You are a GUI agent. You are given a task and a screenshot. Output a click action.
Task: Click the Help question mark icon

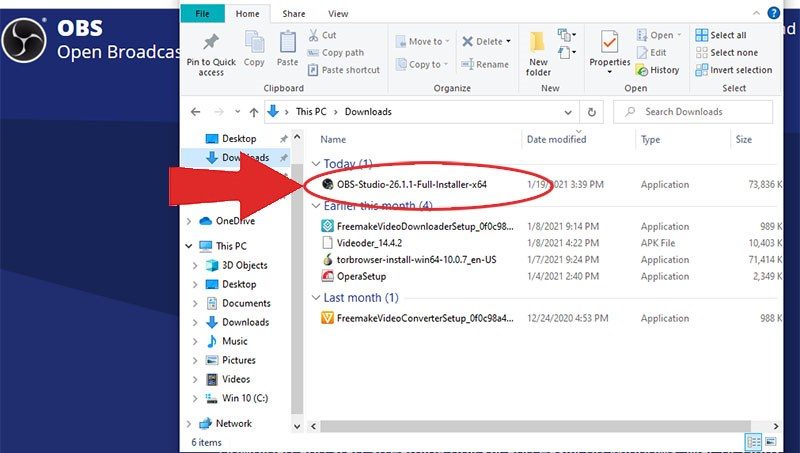(773, 13)
